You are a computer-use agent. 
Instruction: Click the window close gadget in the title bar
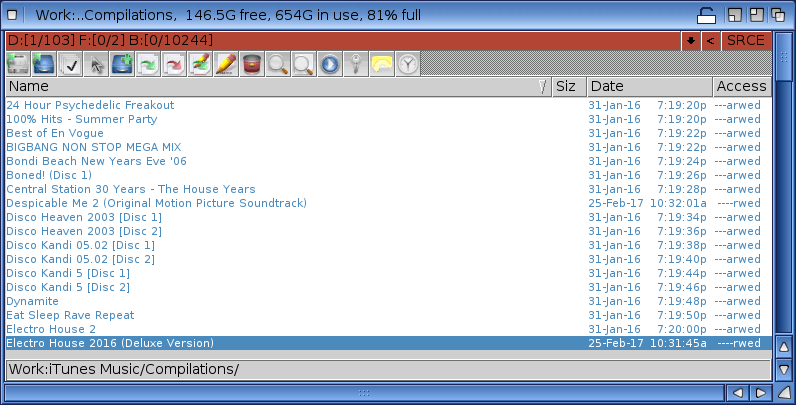coord(12,15)
